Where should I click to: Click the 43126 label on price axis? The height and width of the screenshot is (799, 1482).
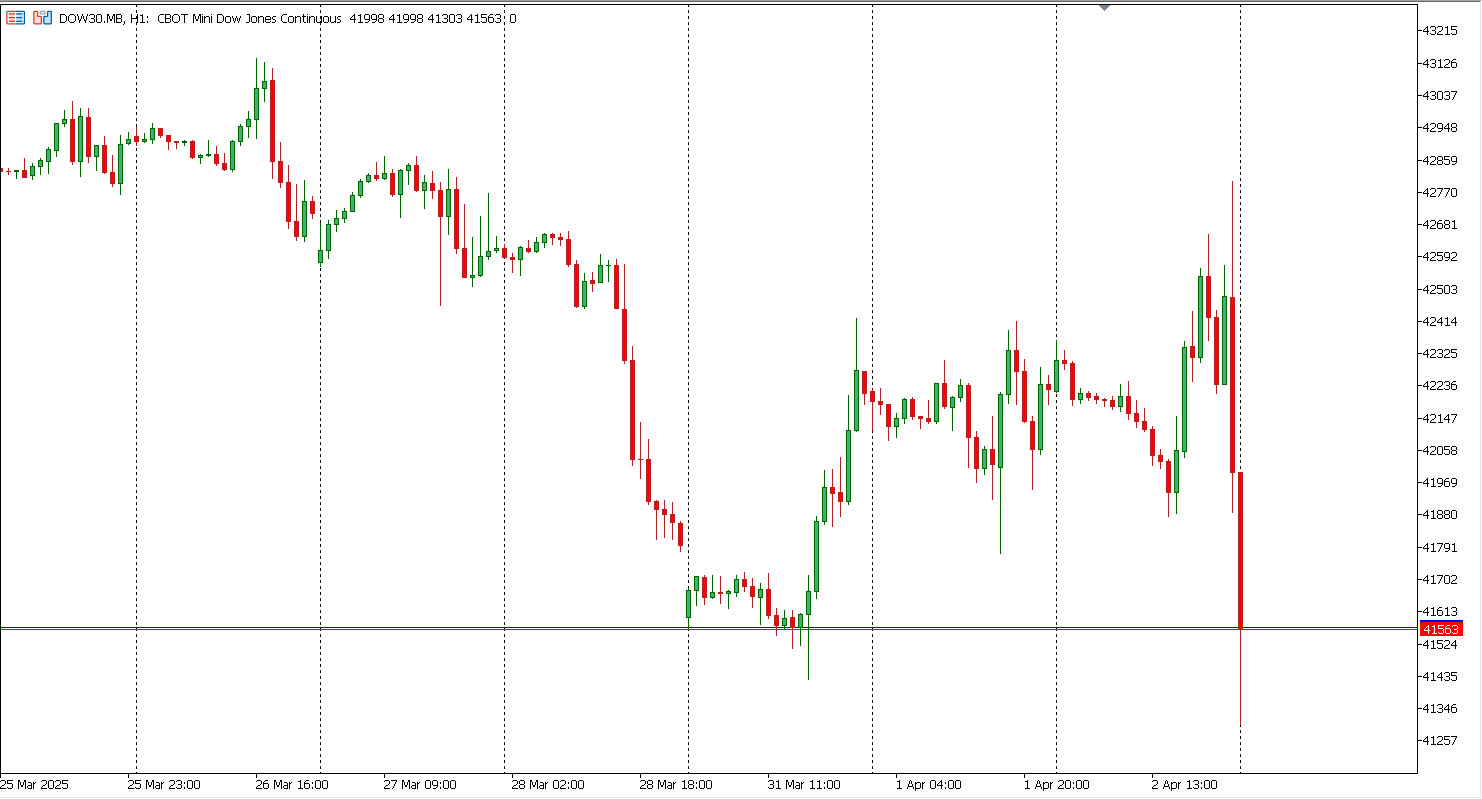[1441, 63]
